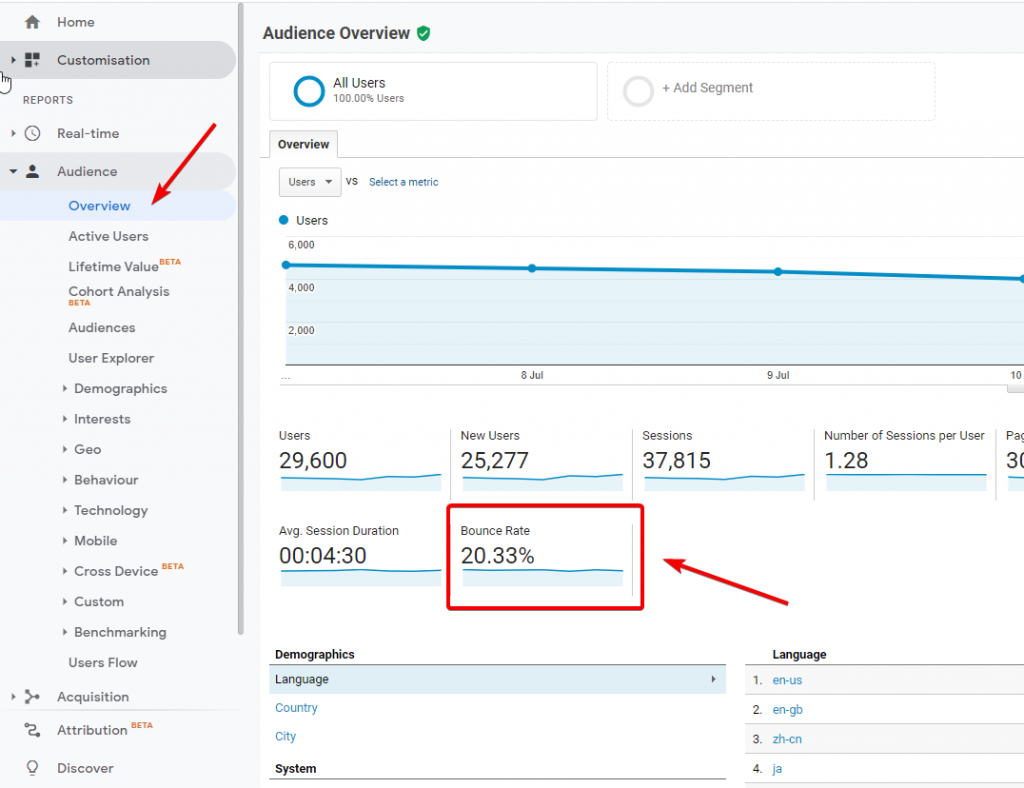1024x788 pixels.
Task: Open the Users metric dropdown
Action: [309, 182]
